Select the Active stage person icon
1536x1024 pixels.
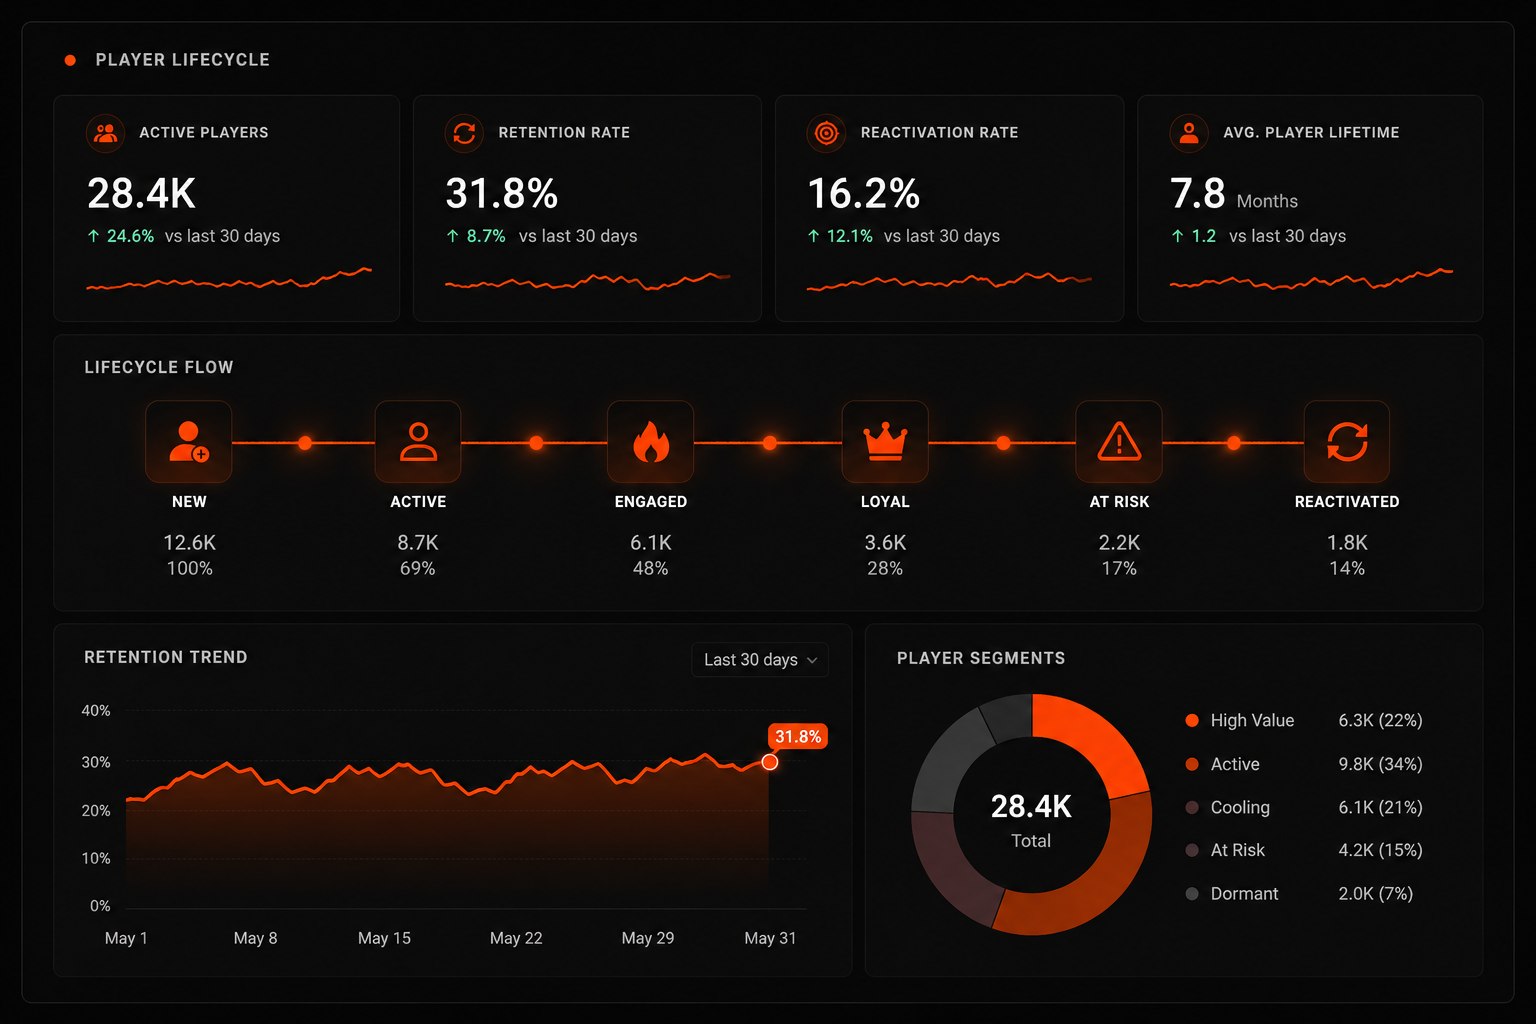tap(418, 442)
